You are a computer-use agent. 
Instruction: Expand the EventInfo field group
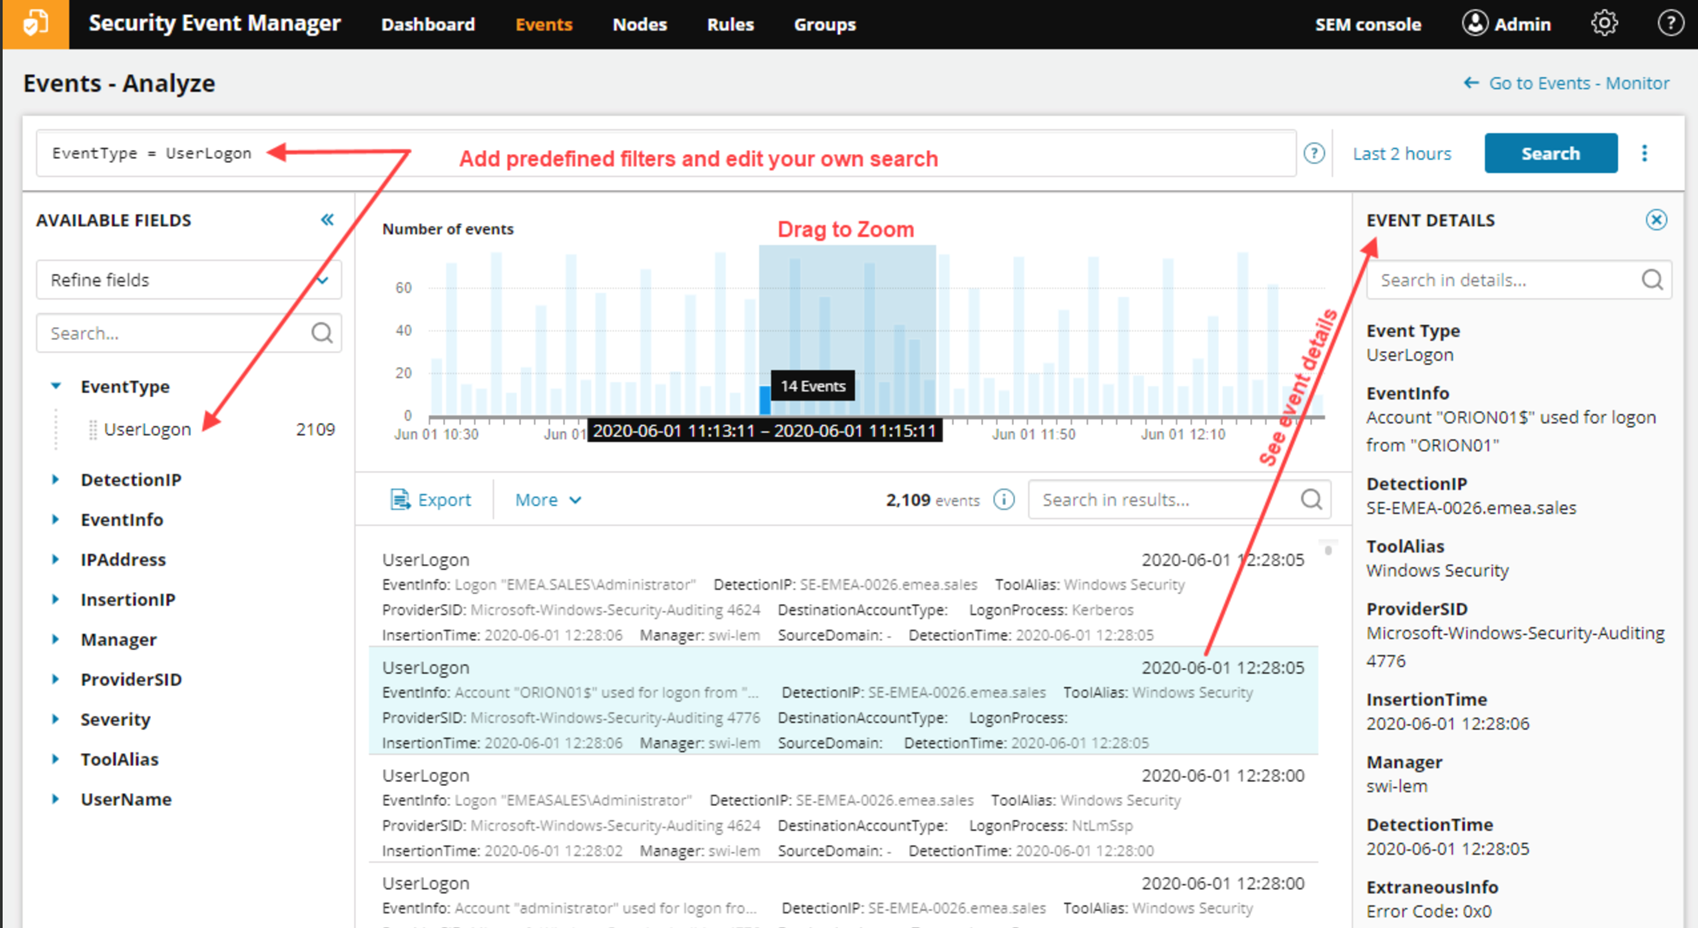[56, 520]
